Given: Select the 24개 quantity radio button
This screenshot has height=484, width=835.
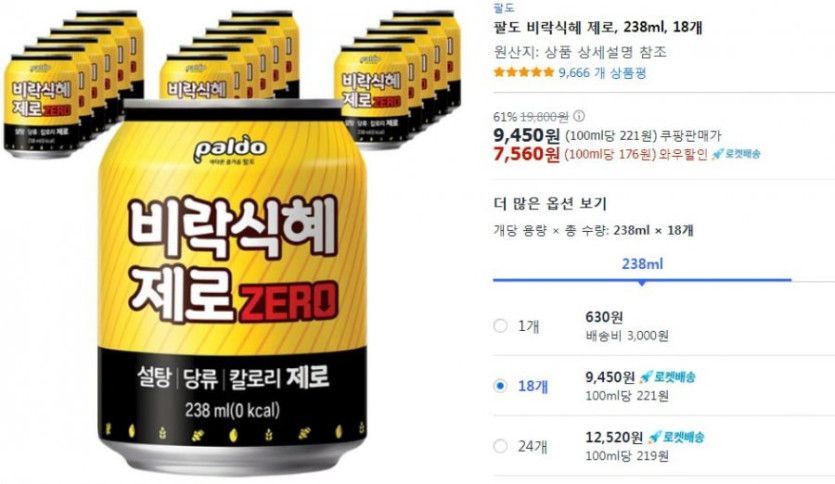Looking at the screenshot, I should 500,446.
